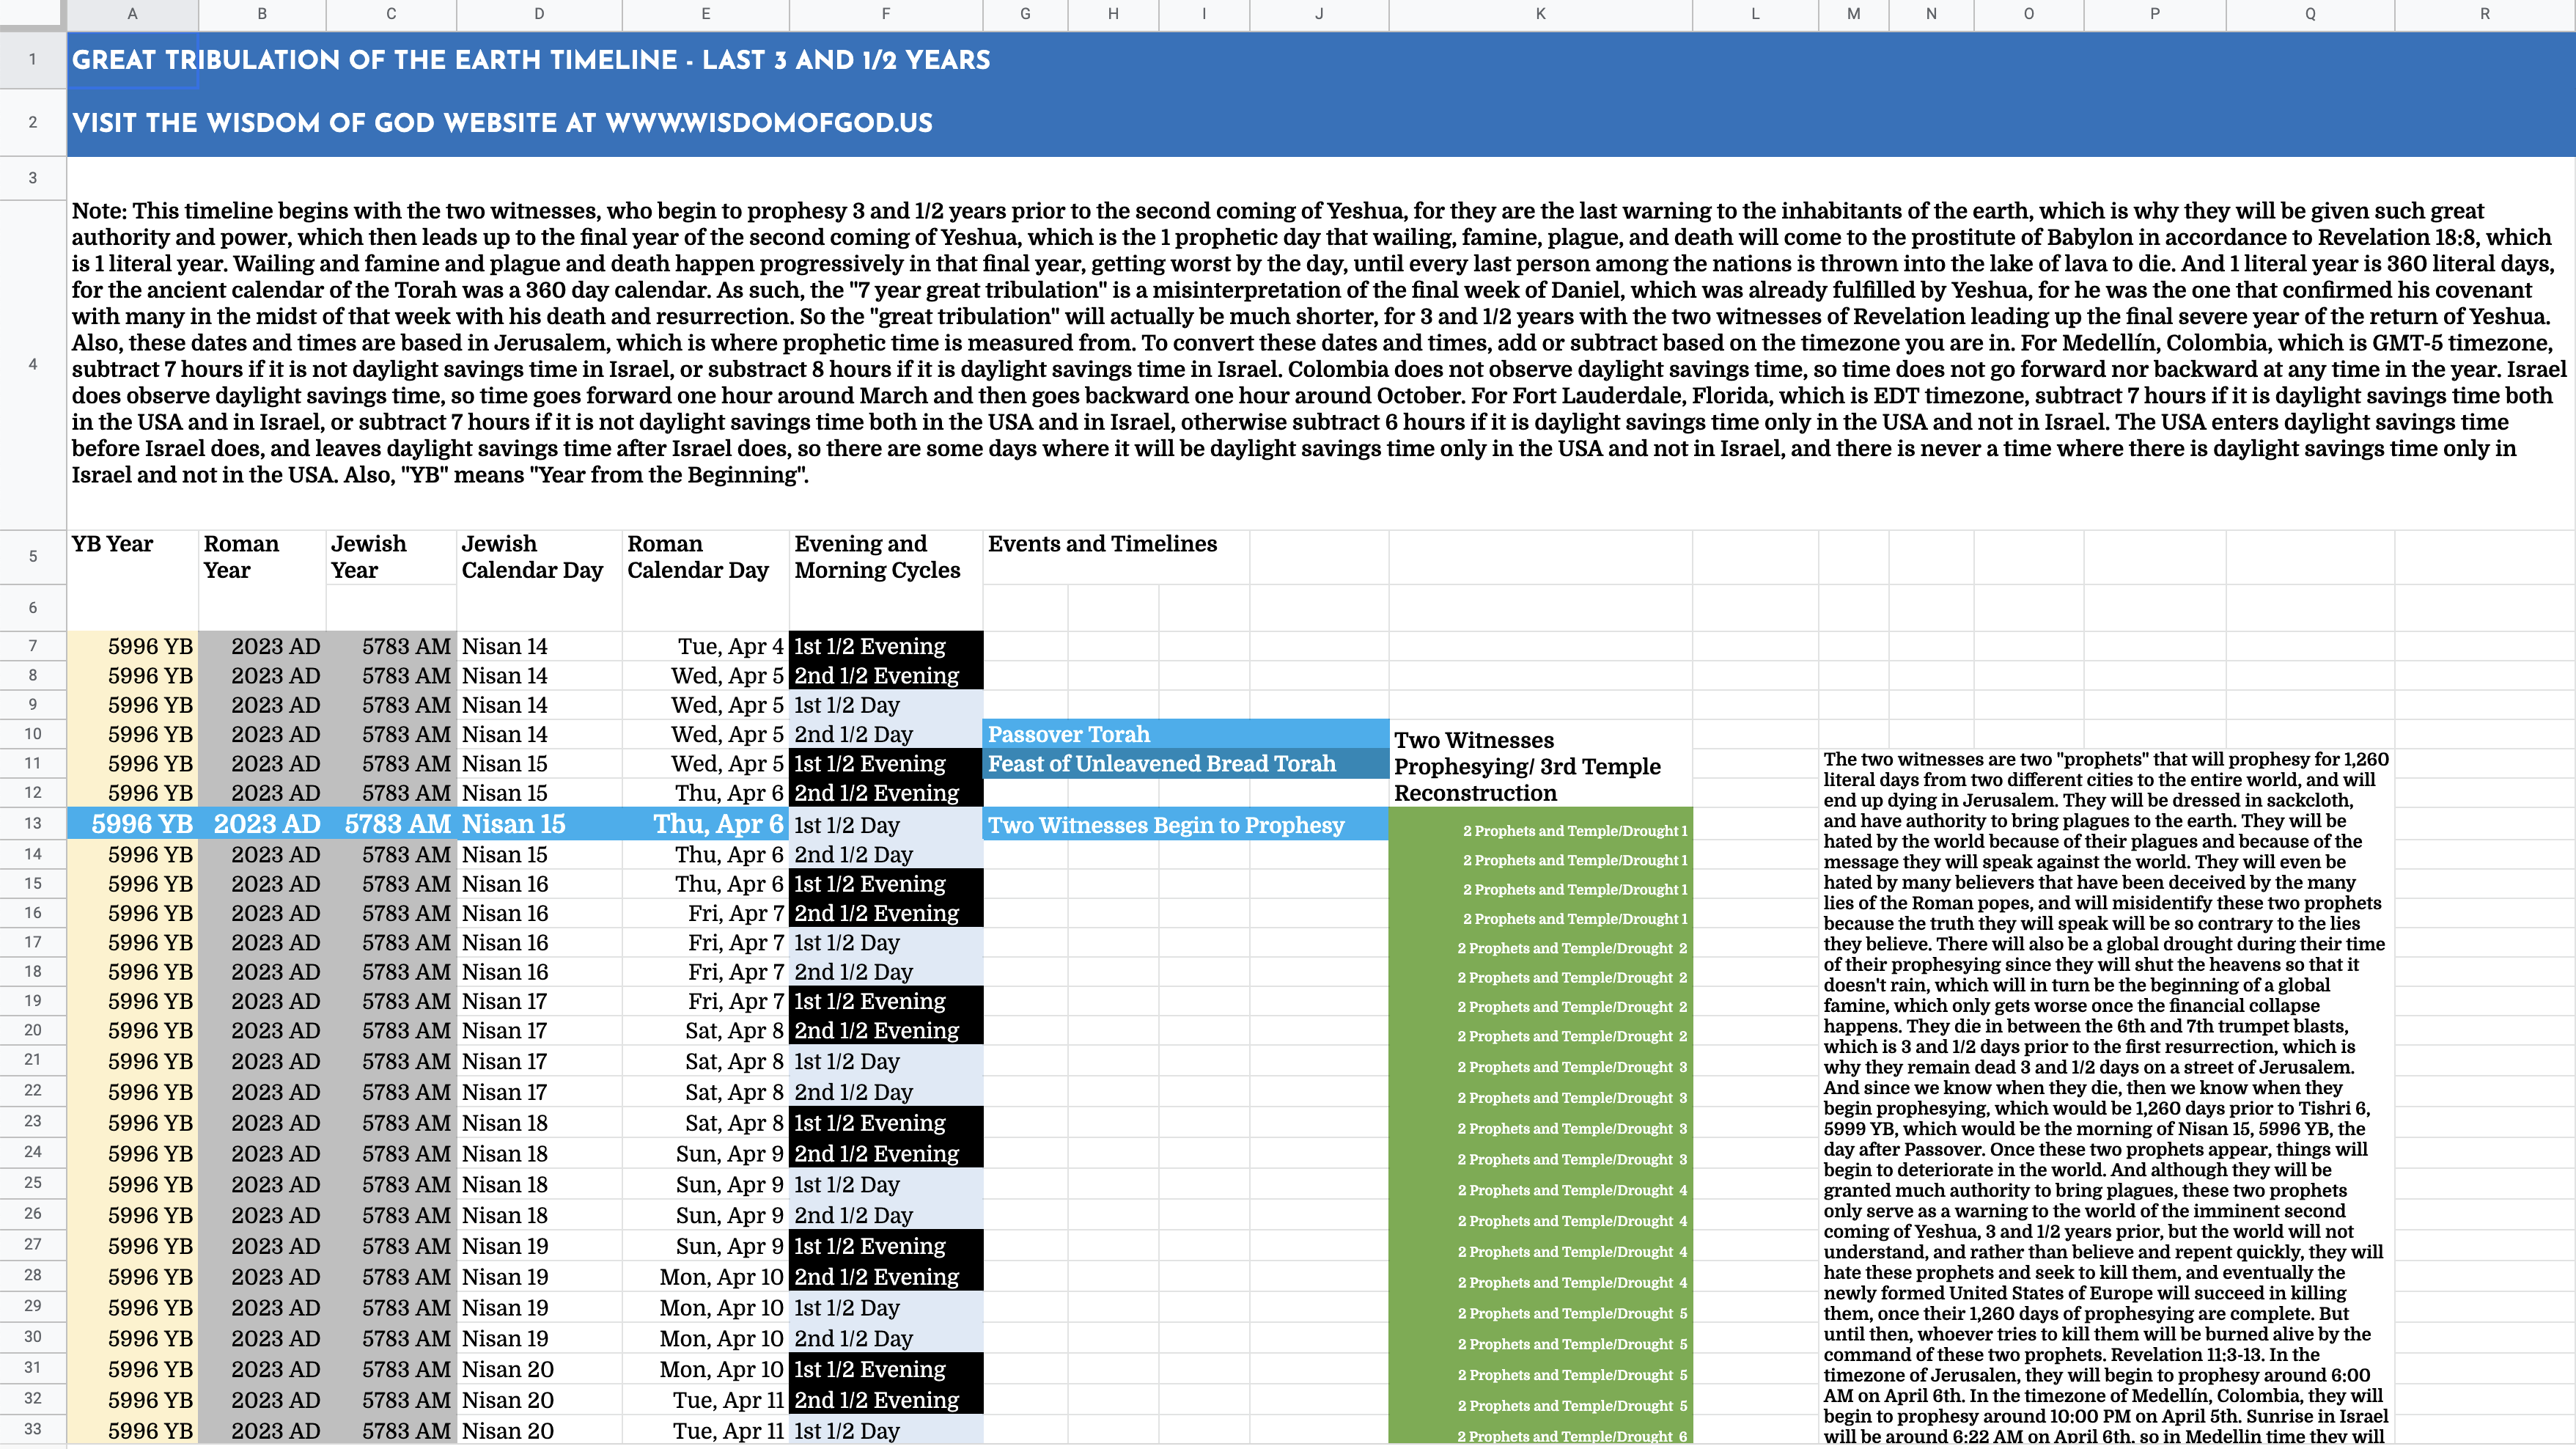Click 1st 1/2 Day cell in row 13
The image size is (2576, 1449).
(886, 824)
